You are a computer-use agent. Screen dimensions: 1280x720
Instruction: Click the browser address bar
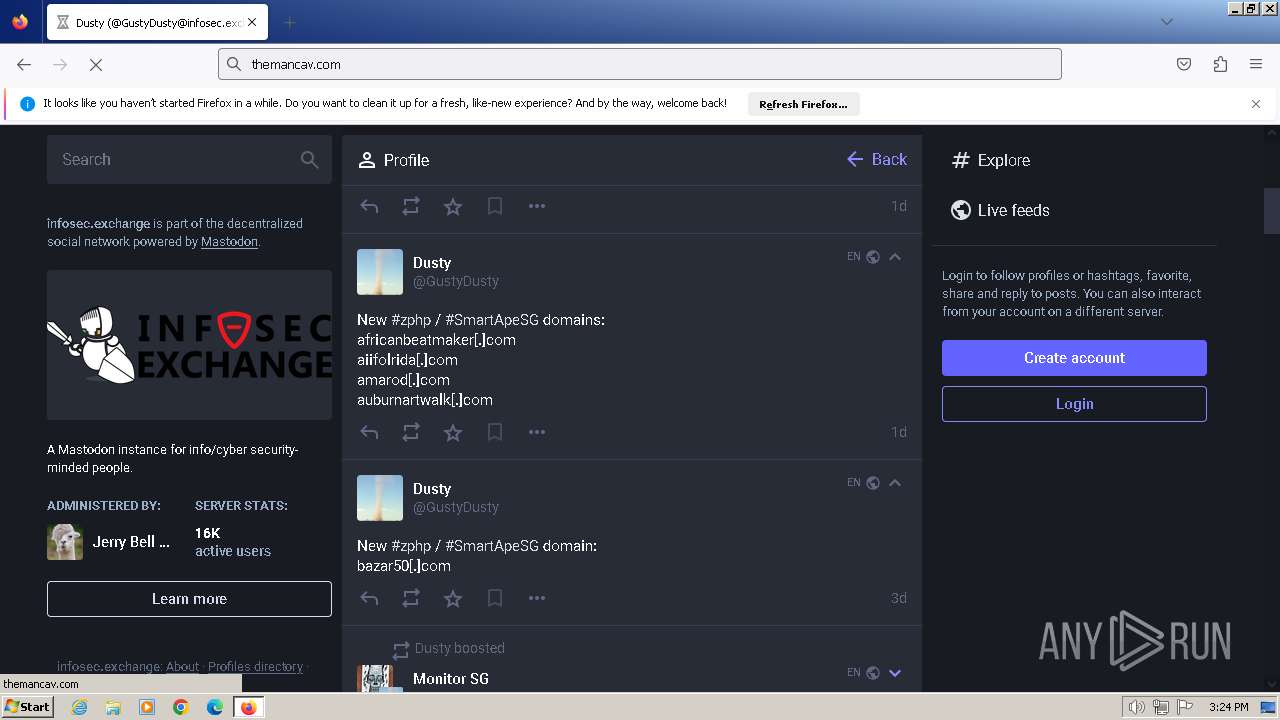(640, 64)
